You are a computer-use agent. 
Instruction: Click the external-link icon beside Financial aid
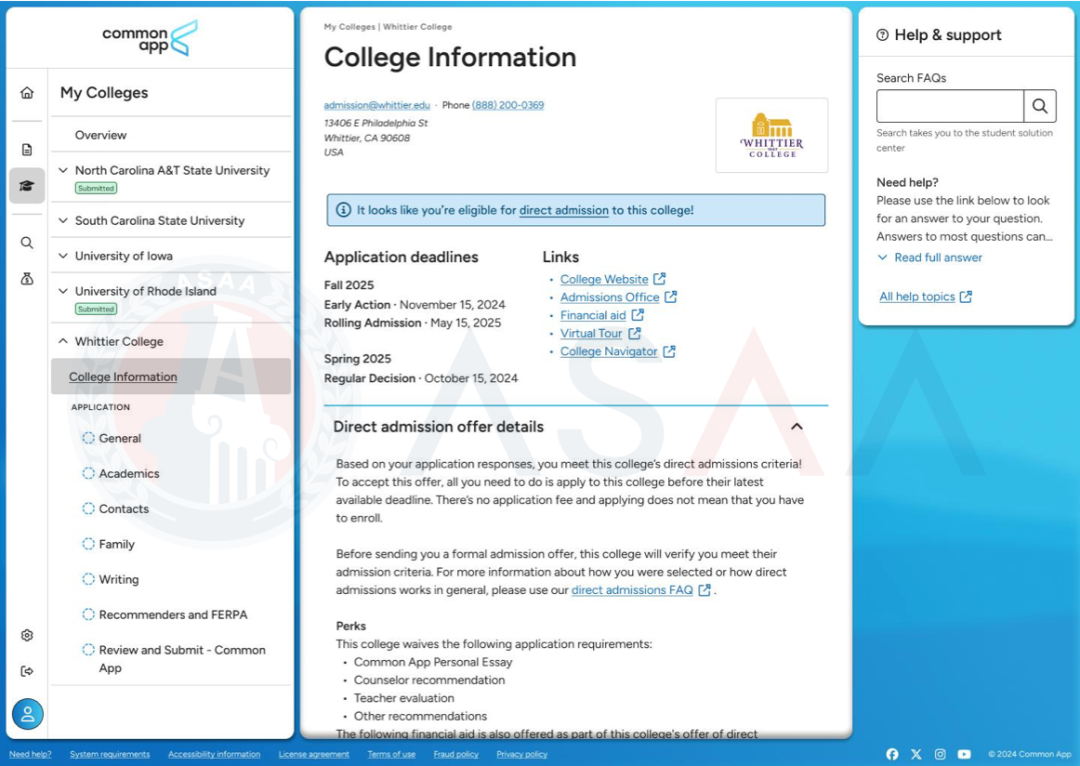coord(638,315)
